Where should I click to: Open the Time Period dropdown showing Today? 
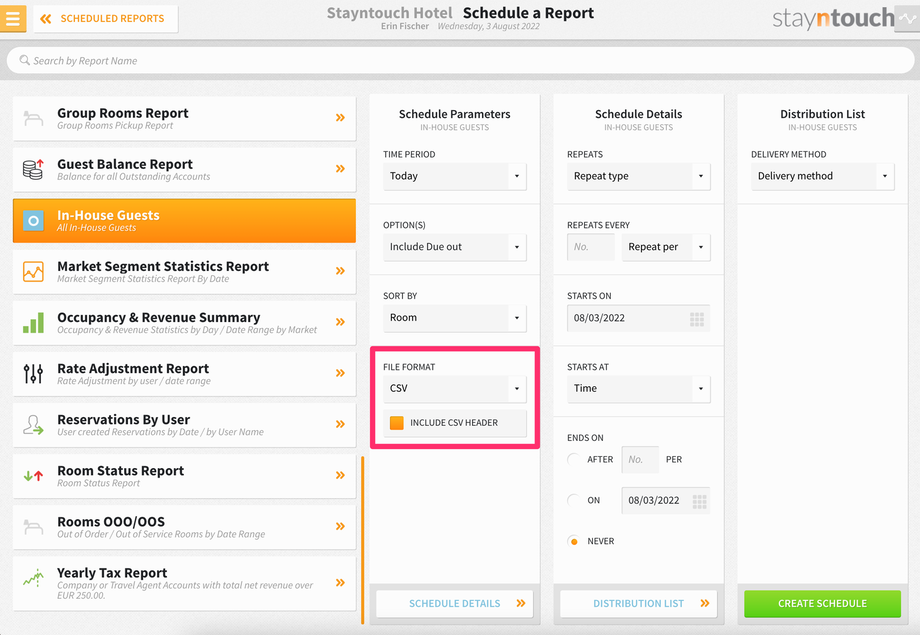455,176
